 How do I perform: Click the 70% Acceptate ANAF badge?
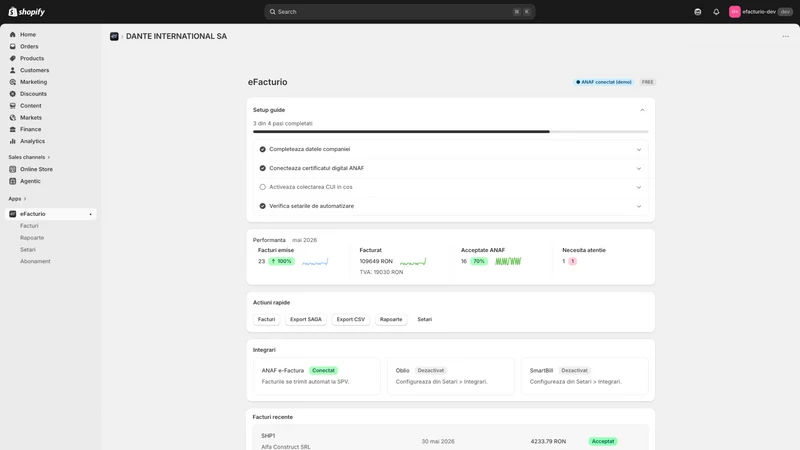click(479, 261)
